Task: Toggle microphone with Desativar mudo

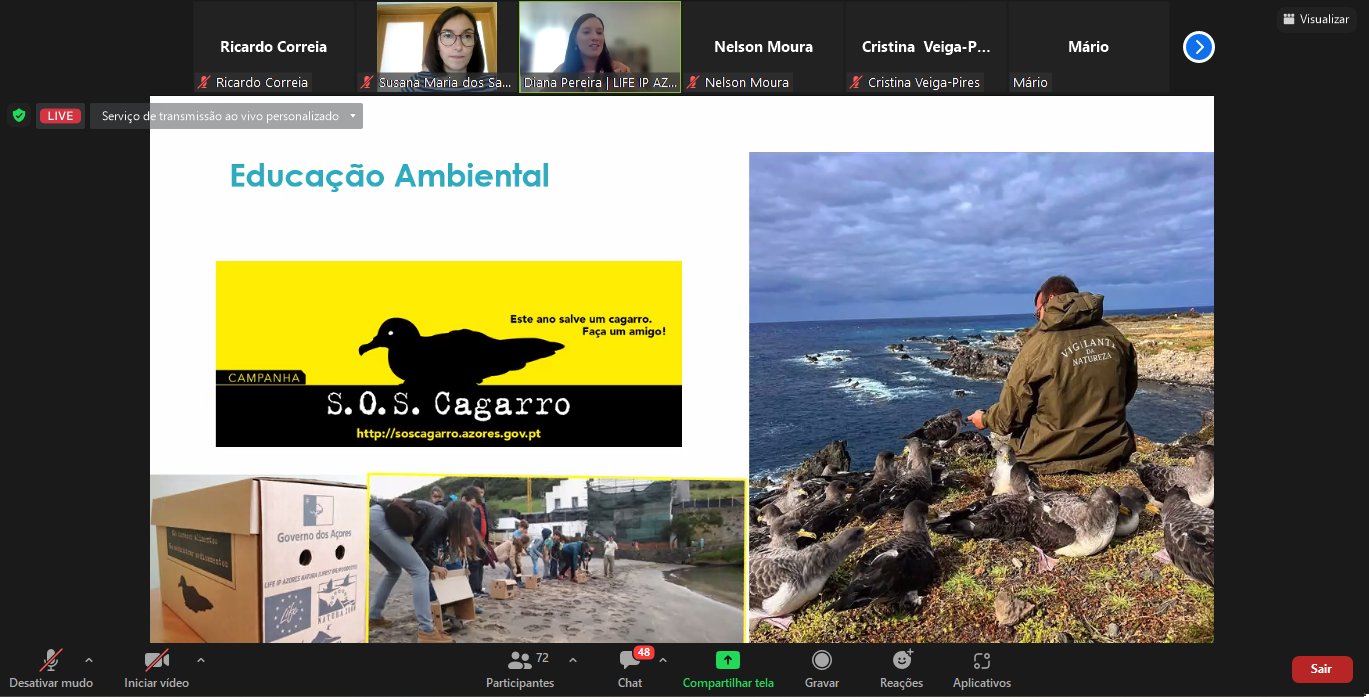Action: (51, 661)
